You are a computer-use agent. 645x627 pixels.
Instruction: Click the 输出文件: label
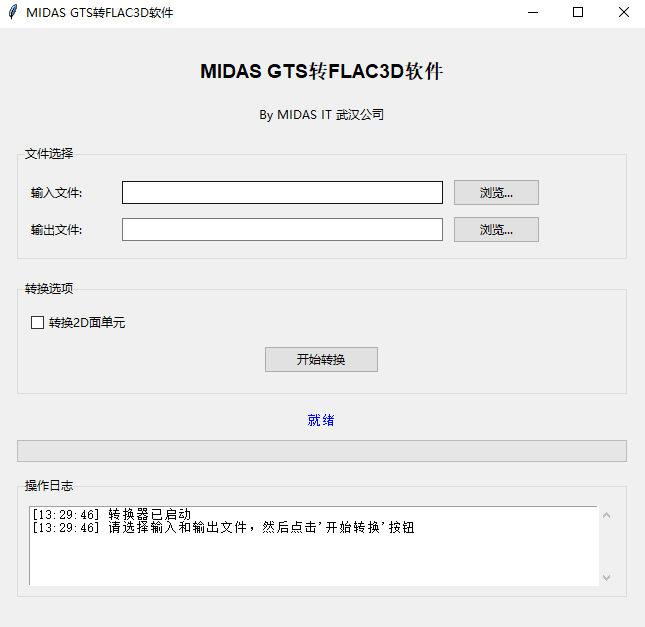tap(56, 230)
